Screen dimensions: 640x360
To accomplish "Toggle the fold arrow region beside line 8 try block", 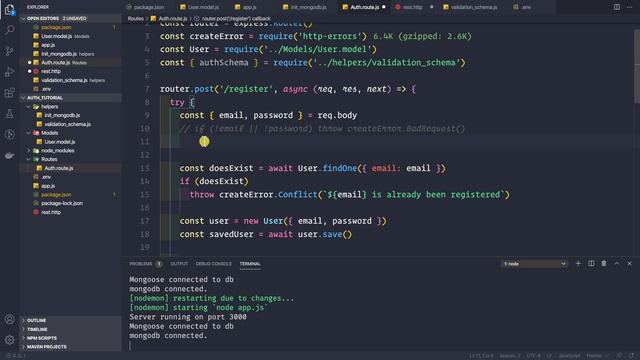I will pyautogui.click(x=156, y=102).
